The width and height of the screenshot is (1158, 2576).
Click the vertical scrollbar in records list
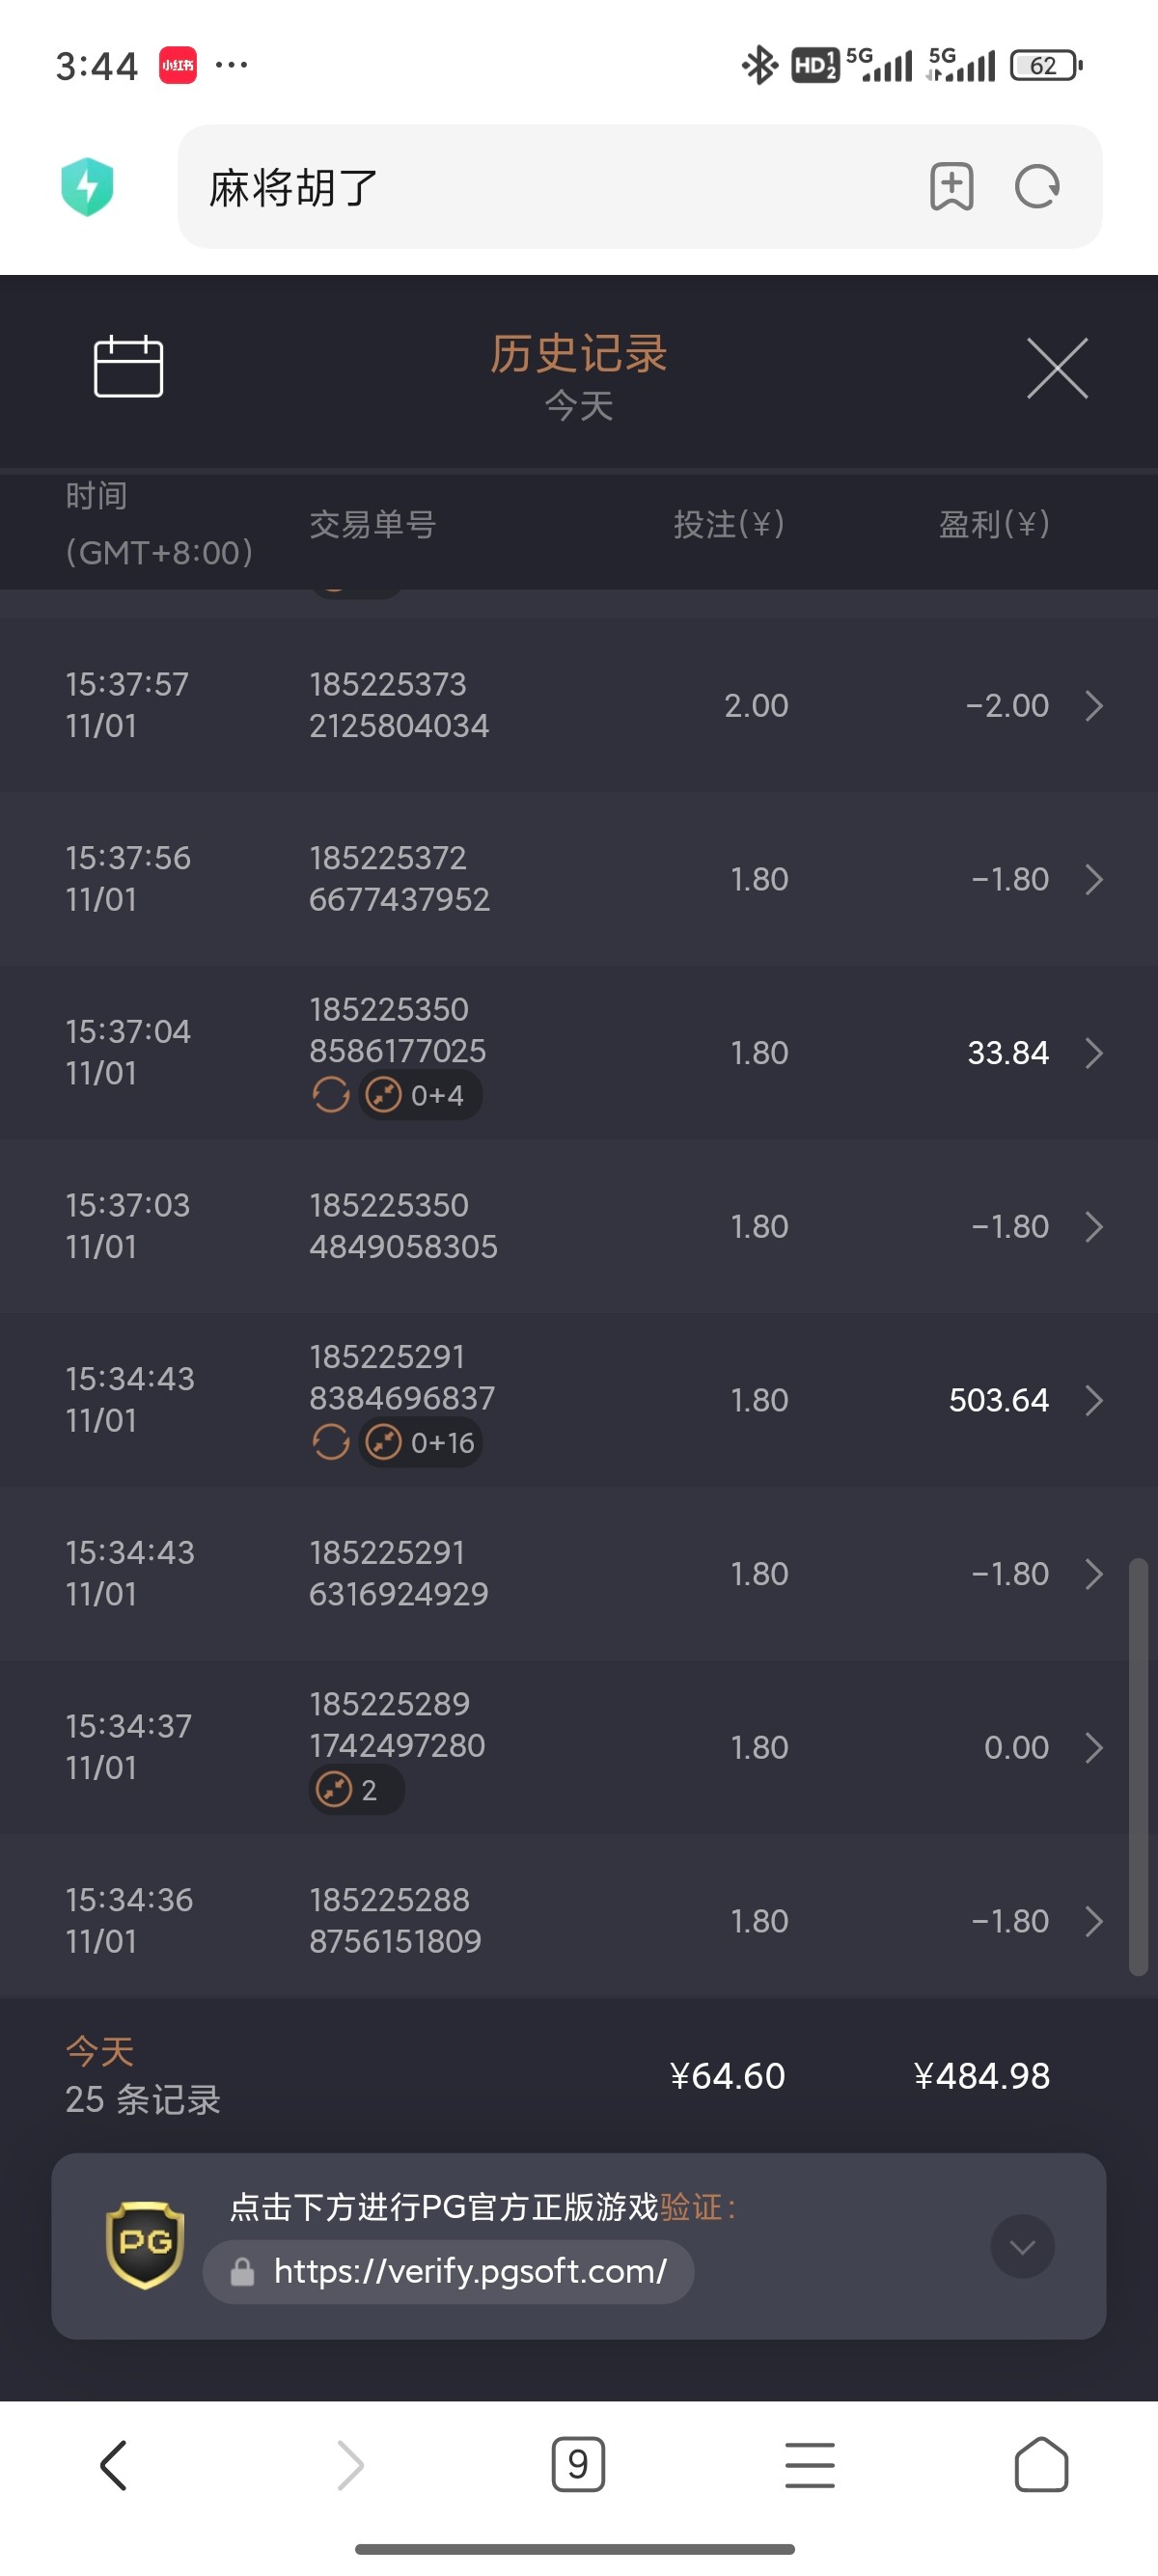coord(1138,1765)
